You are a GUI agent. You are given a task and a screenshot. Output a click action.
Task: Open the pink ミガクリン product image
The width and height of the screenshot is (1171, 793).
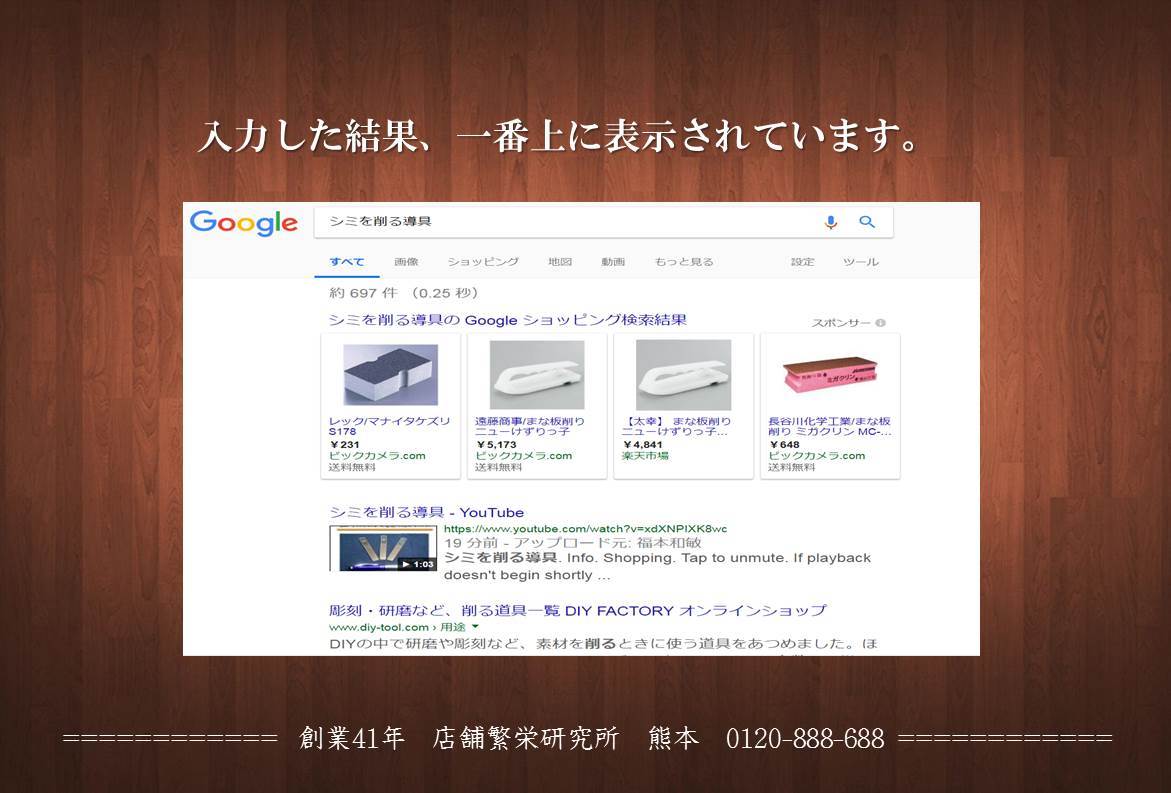point(830,375)
